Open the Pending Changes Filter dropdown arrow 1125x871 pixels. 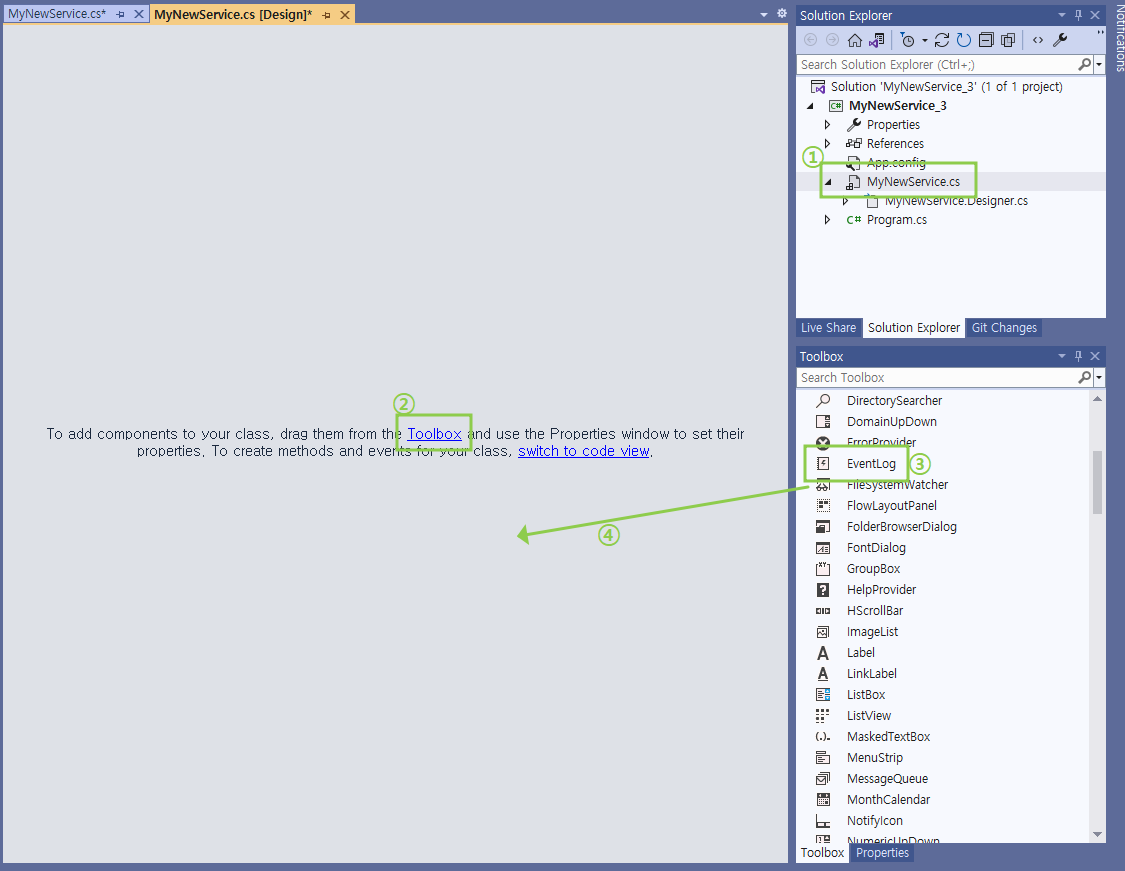tap(924, 41)
